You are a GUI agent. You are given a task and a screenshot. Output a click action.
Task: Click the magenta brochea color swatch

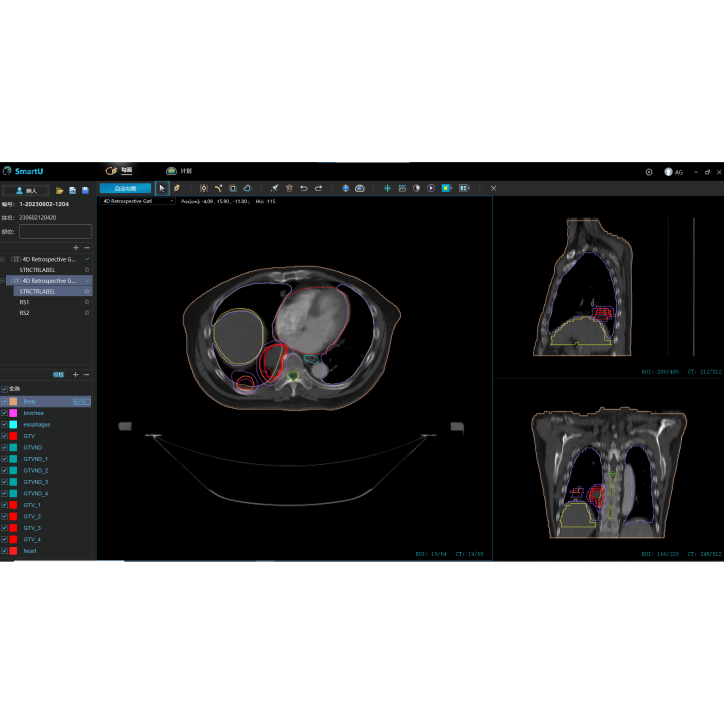[x=14, y=413]
